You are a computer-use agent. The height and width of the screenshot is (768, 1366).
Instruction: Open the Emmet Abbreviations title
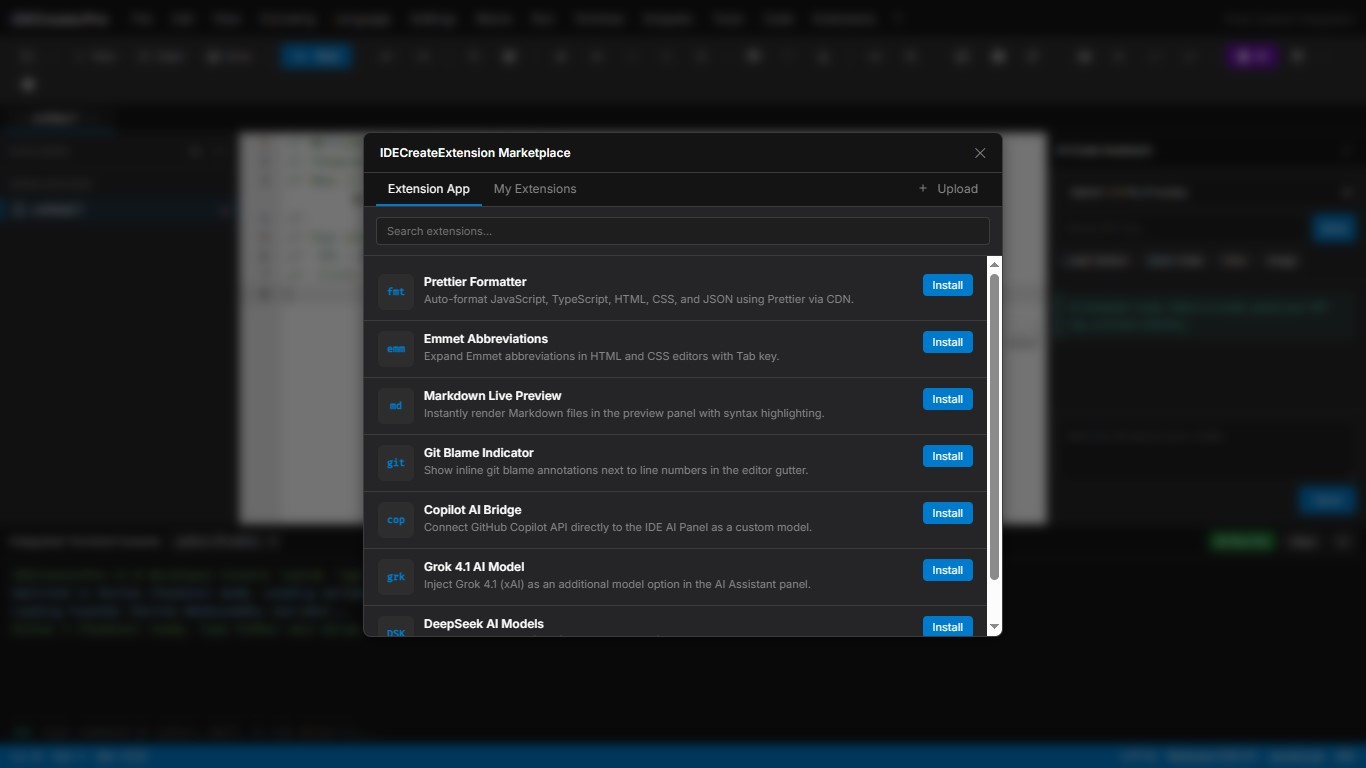(486, 339)
